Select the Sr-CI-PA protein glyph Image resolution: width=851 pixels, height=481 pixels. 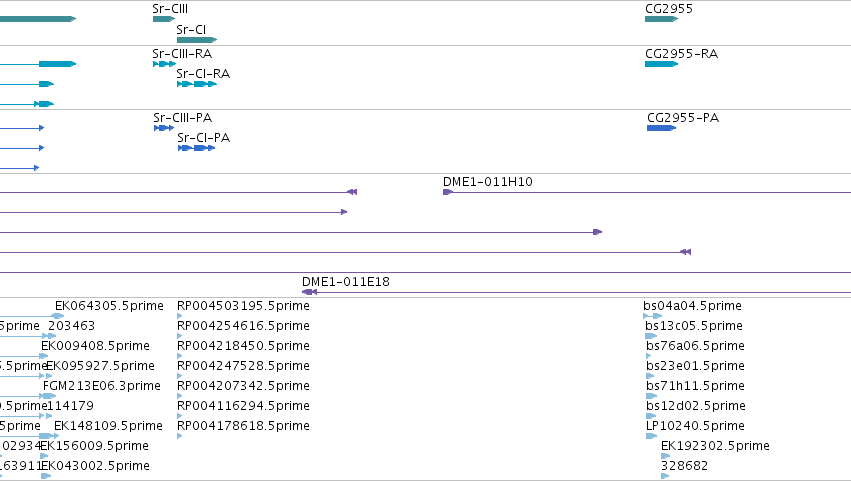pos(196,148)
